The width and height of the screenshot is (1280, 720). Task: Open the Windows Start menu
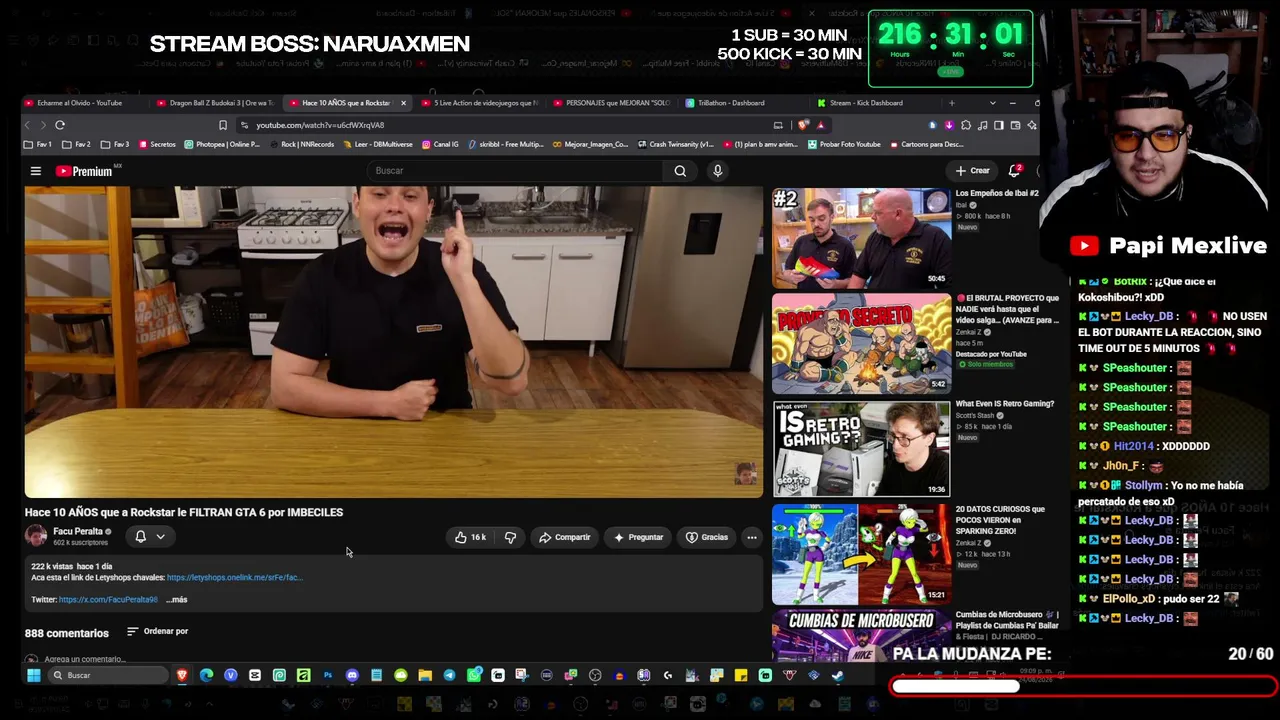pos(33,675)
